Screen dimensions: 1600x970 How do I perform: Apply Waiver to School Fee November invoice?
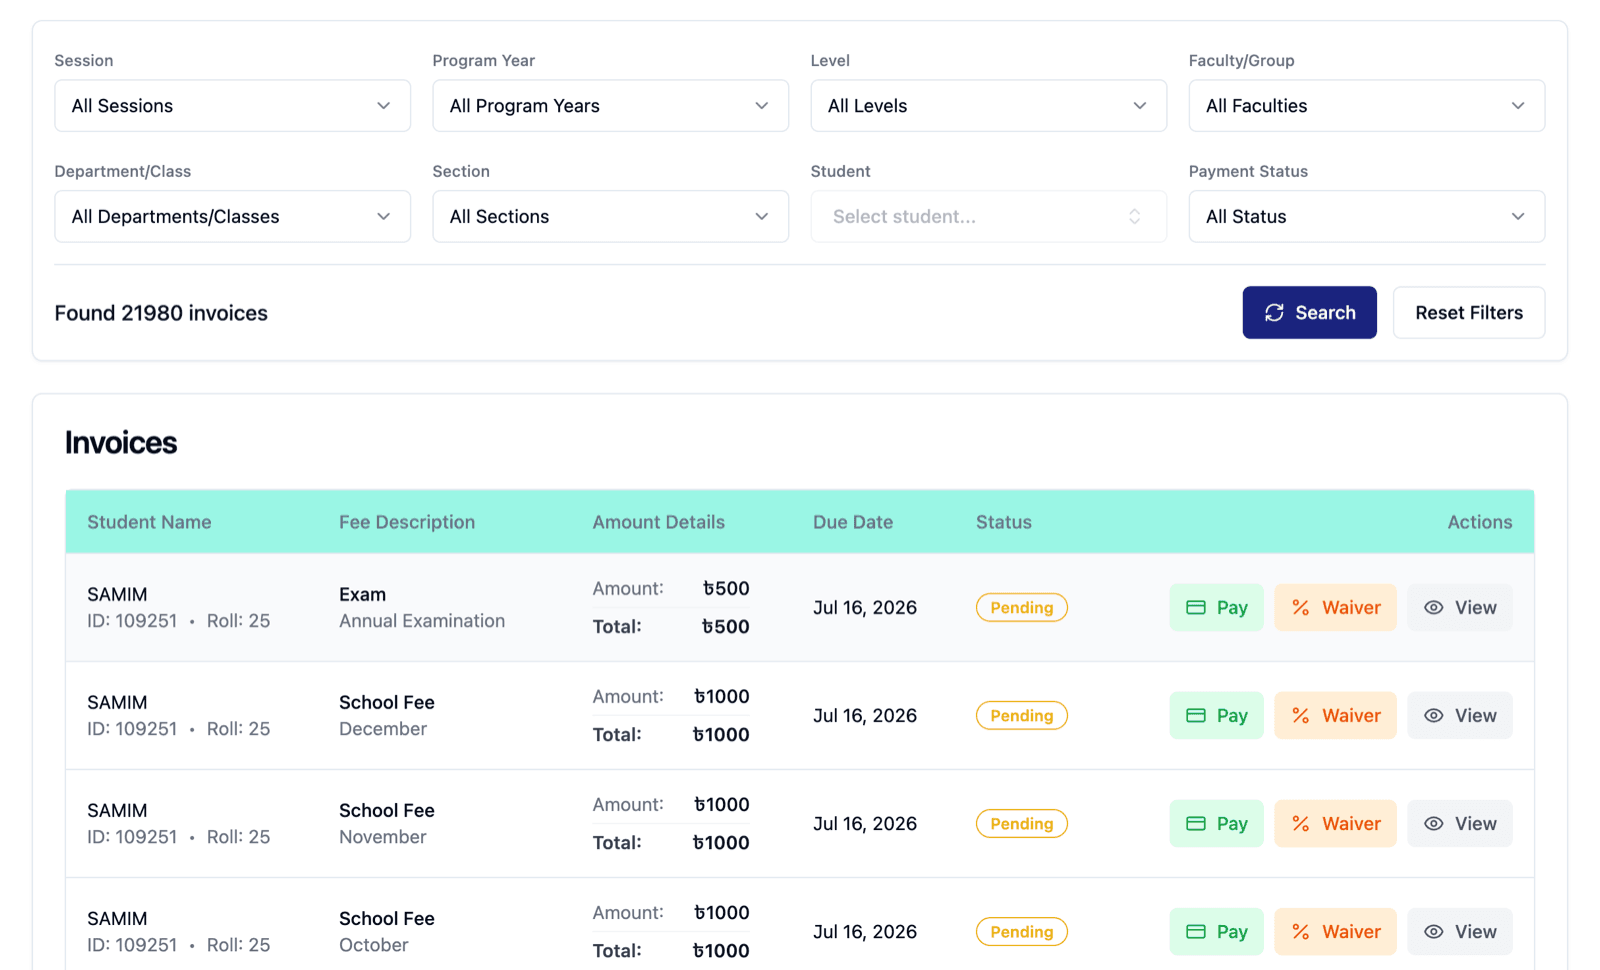pos(1335,824)
